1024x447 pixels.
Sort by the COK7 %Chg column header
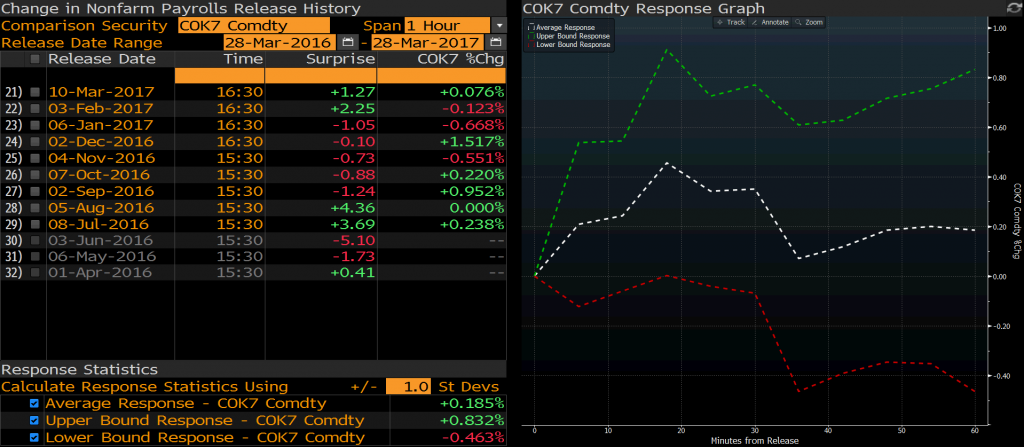(461, 59)
